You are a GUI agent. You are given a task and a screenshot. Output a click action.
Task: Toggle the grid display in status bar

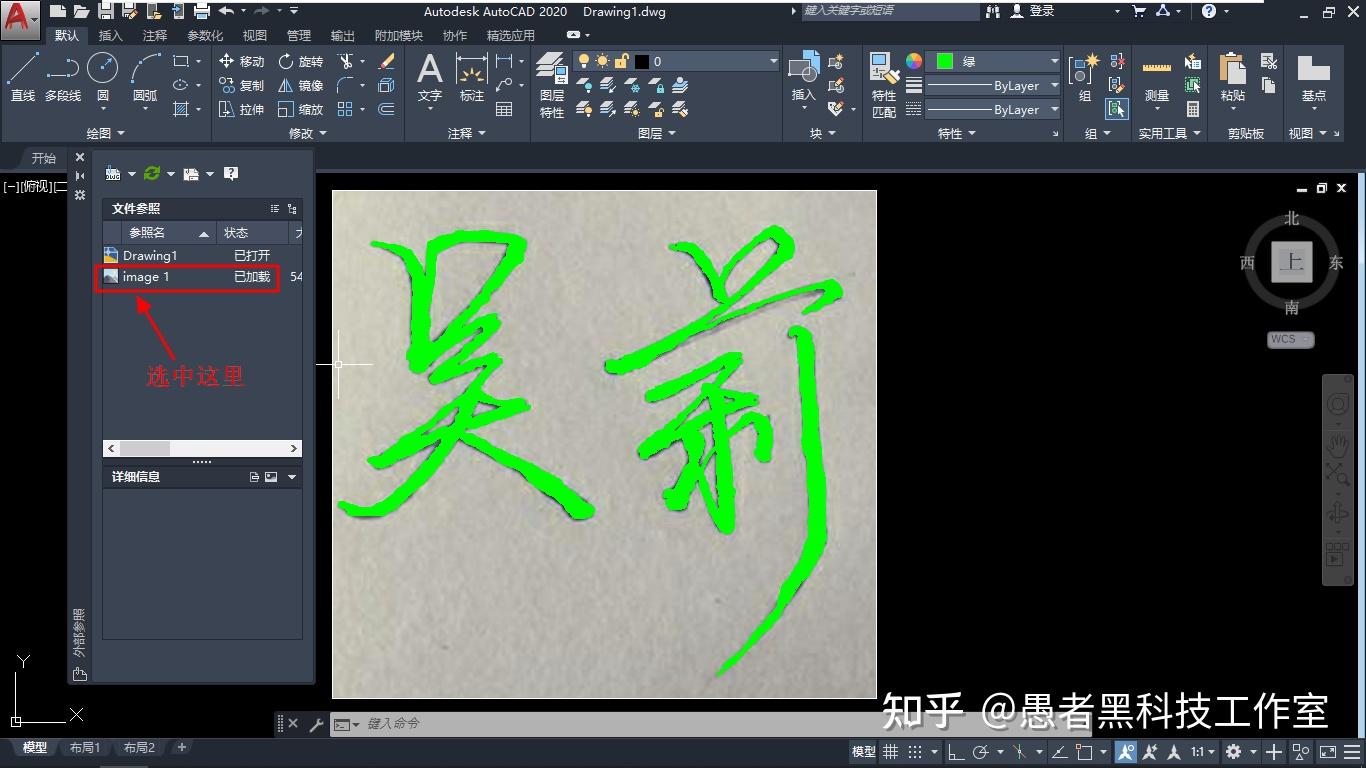pyautogui.click(x=890, y=751)
